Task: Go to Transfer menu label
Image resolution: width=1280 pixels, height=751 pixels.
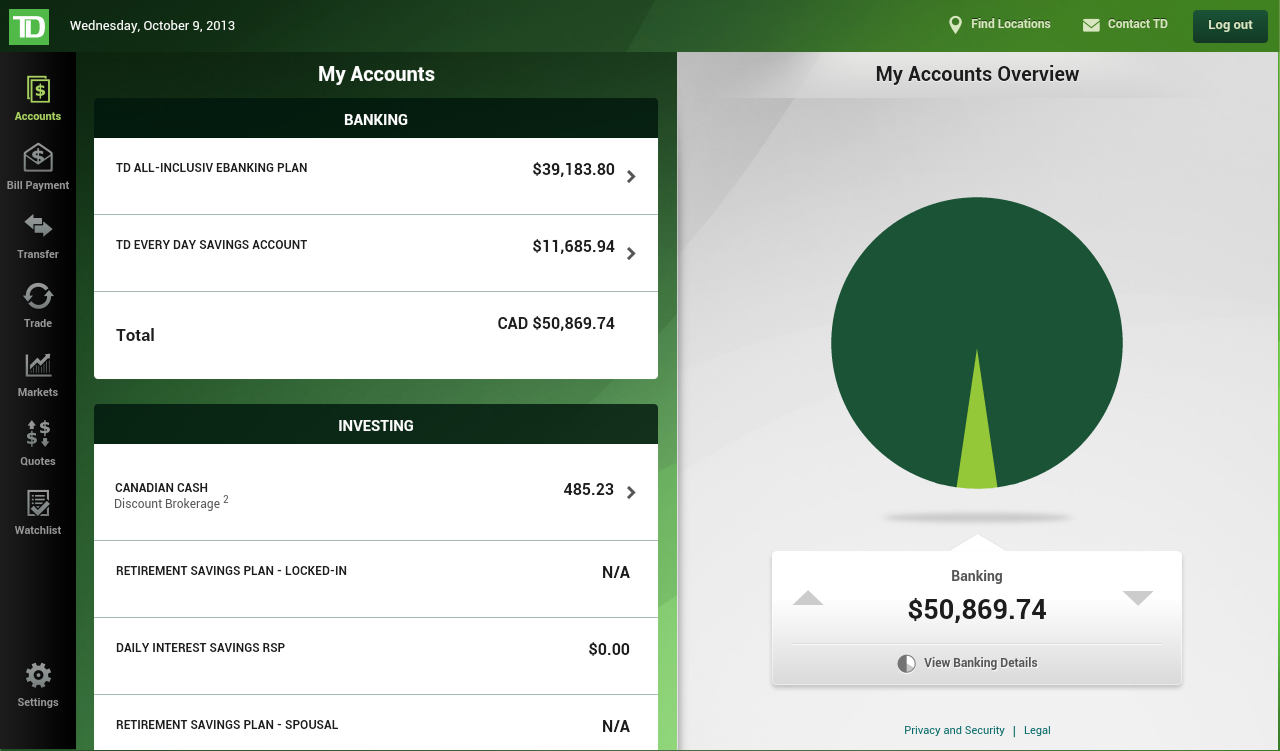Action: [38, 254]
